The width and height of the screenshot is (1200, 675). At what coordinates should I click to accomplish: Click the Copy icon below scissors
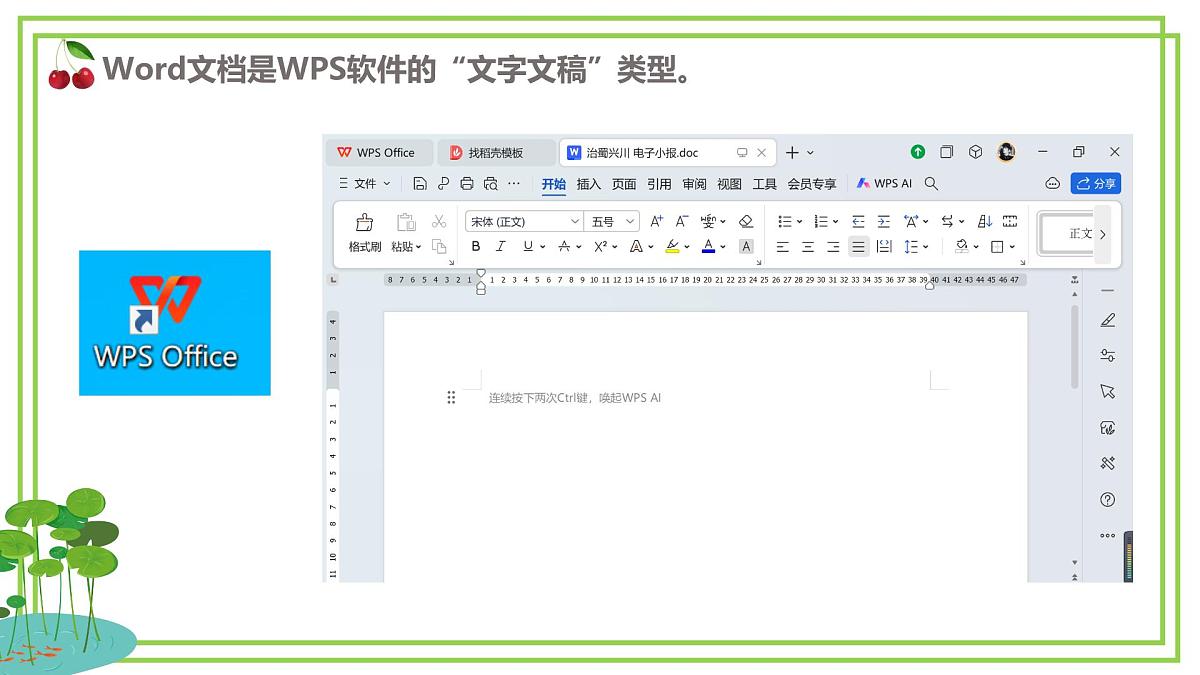[439, 246]
